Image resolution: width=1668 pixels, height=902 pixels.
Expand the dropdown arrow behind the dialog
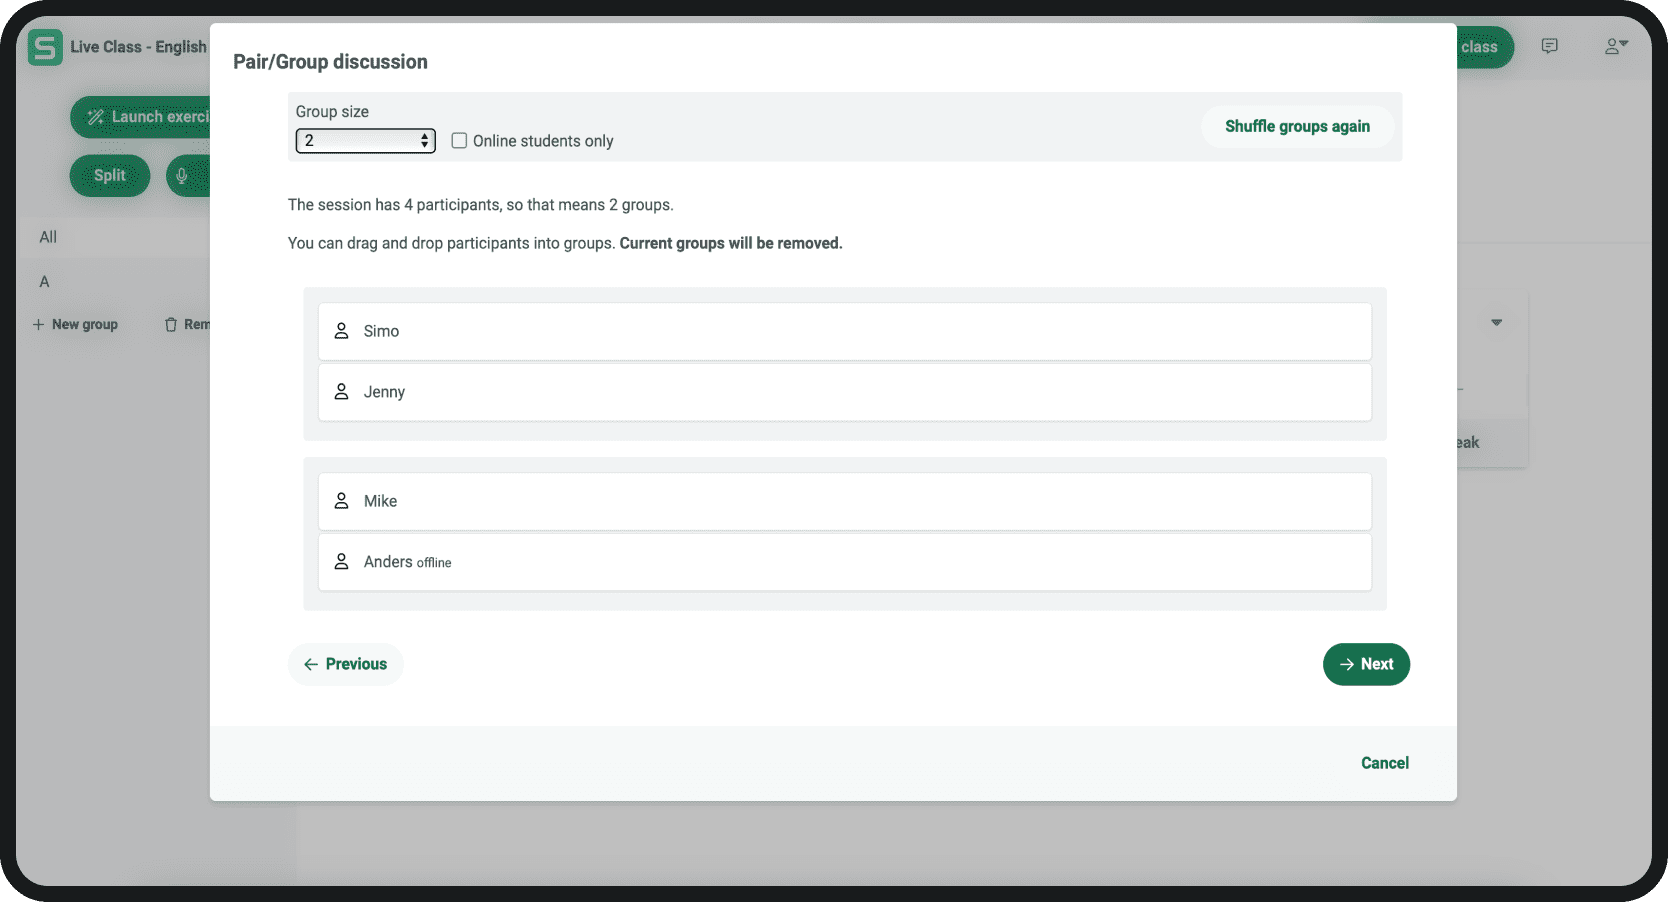click(1496, 322)
